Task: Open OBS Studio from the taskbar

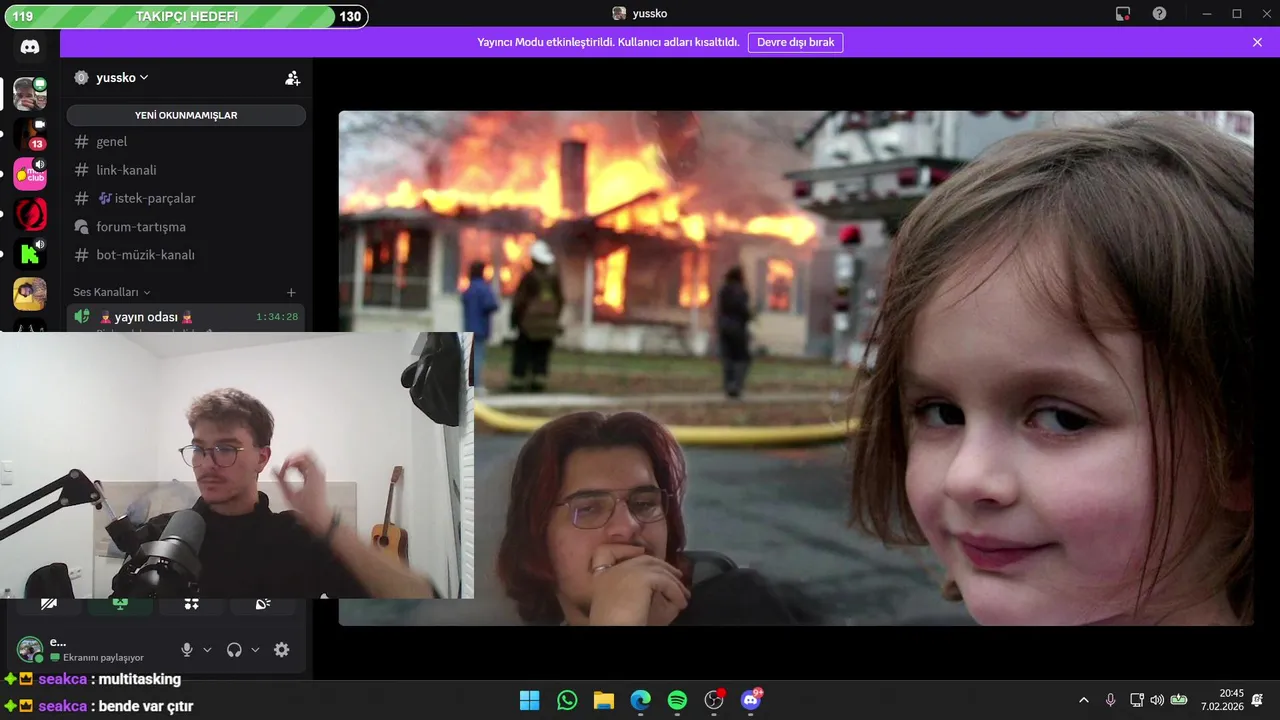Action: (x=714, y=700)
